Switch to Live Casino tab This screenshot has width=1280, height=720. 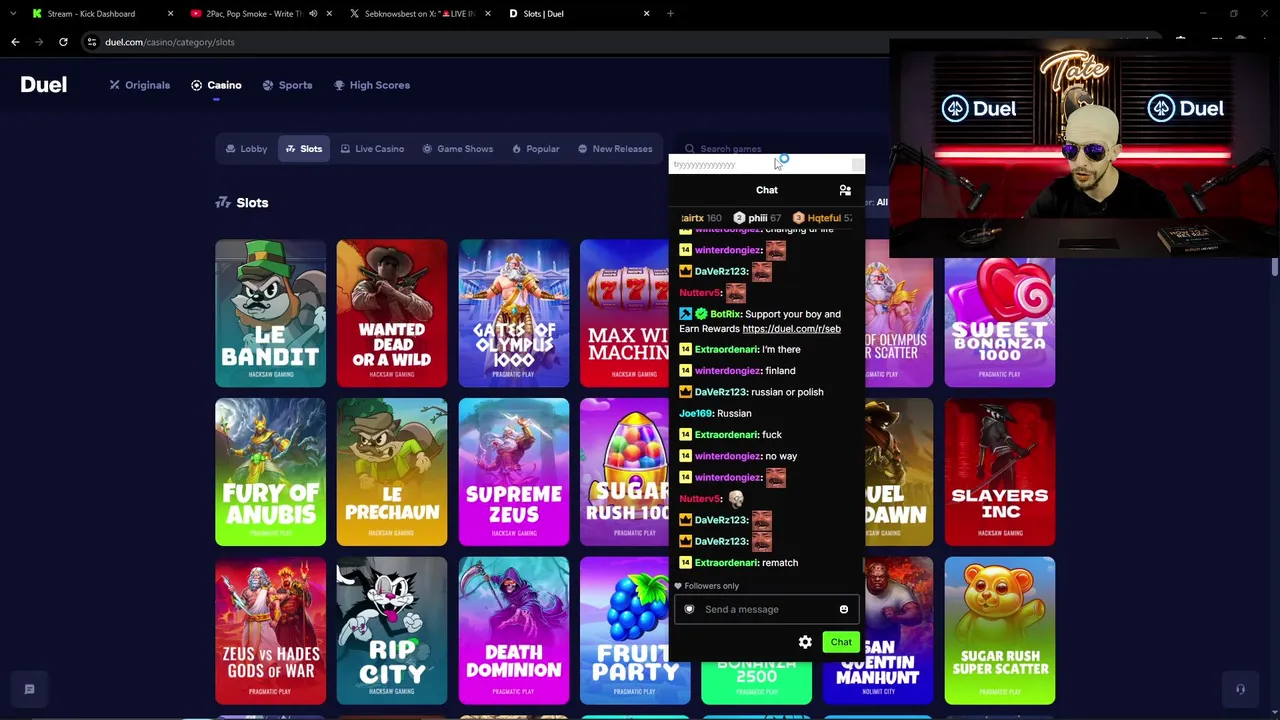pos(372,149)
